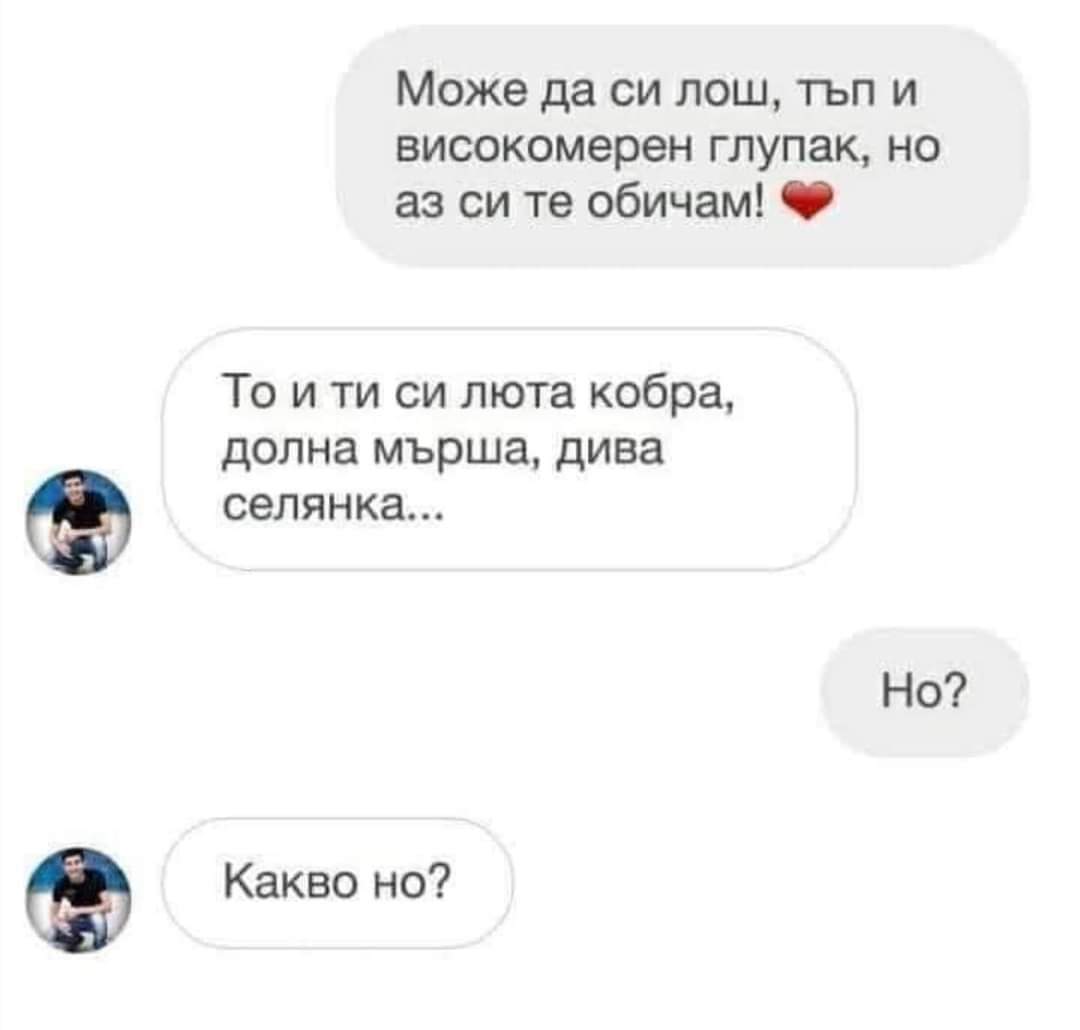1080x1030 pixels.
Task: Click the 'Може да си лош' message bubble
Action: 682,146
